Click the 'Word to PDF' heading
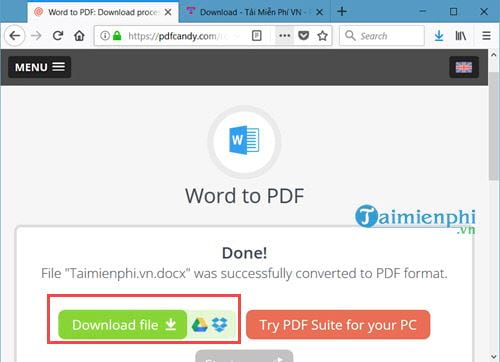Viewport: 500px width, 362px height. click(x=244, y=196)
